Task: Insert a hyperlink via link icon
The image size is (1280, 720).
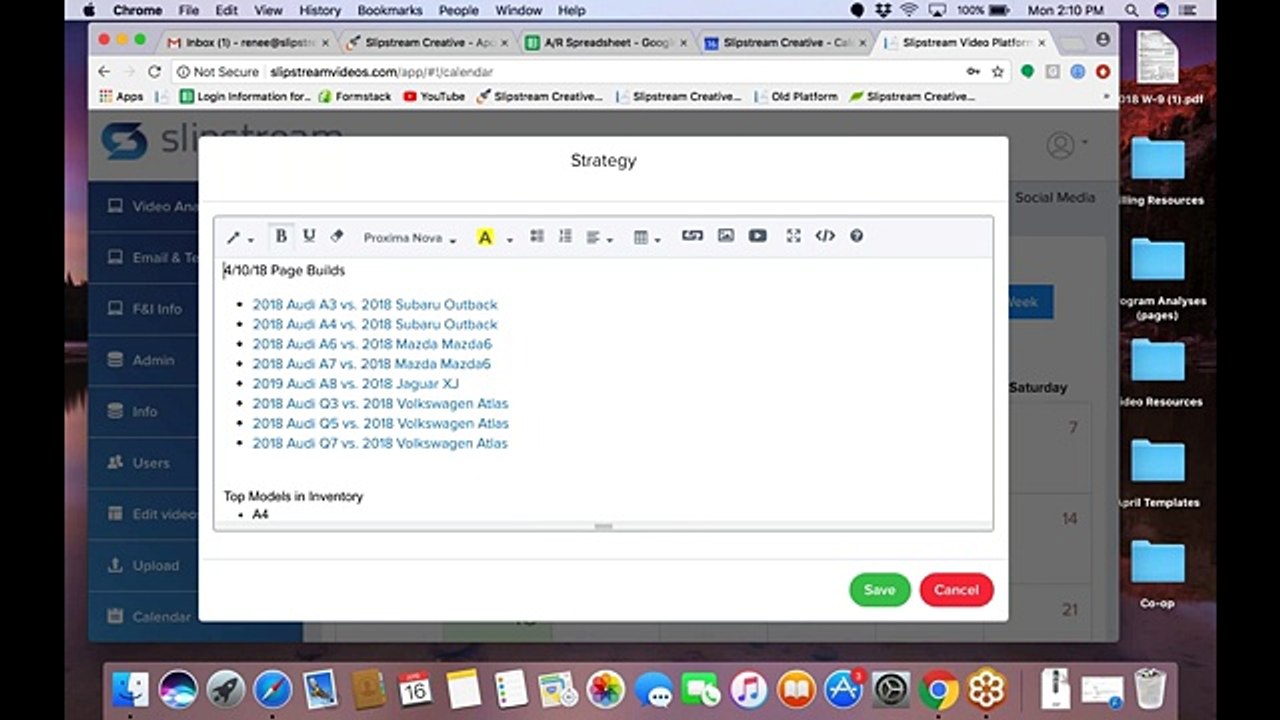Action: point(692,236)
